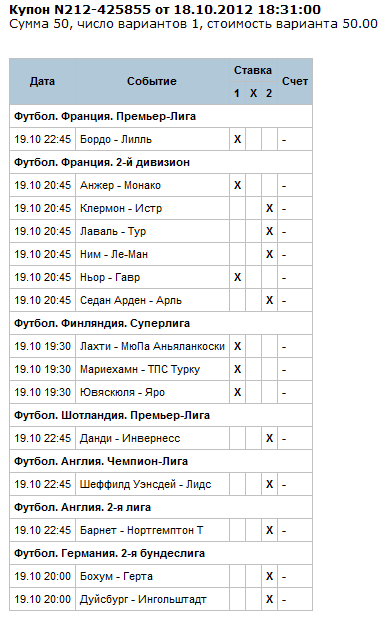Select the X for Мариехамн - ТПС Турку
This screenshot has width=387, height=617.
[x=237, y=369]
